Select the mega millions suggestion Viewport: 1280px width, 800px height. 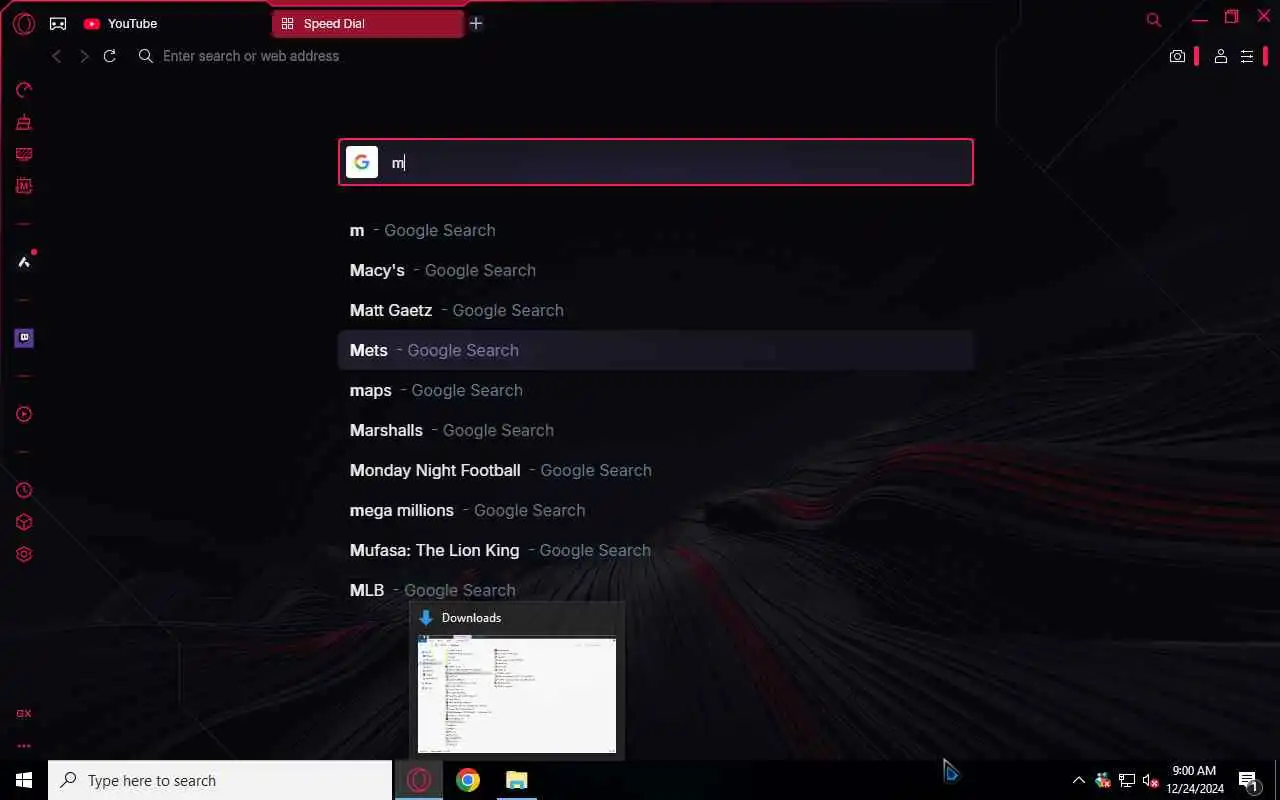click(656, 510)
